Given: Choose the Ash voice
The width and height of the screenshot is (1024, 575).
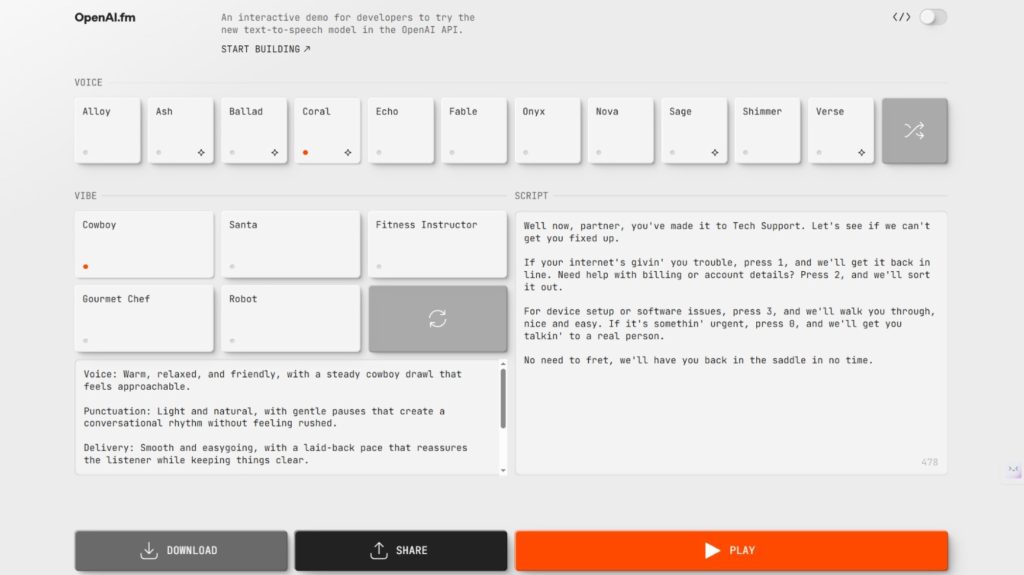Looking at the screenshot, I should pos(181,130).
